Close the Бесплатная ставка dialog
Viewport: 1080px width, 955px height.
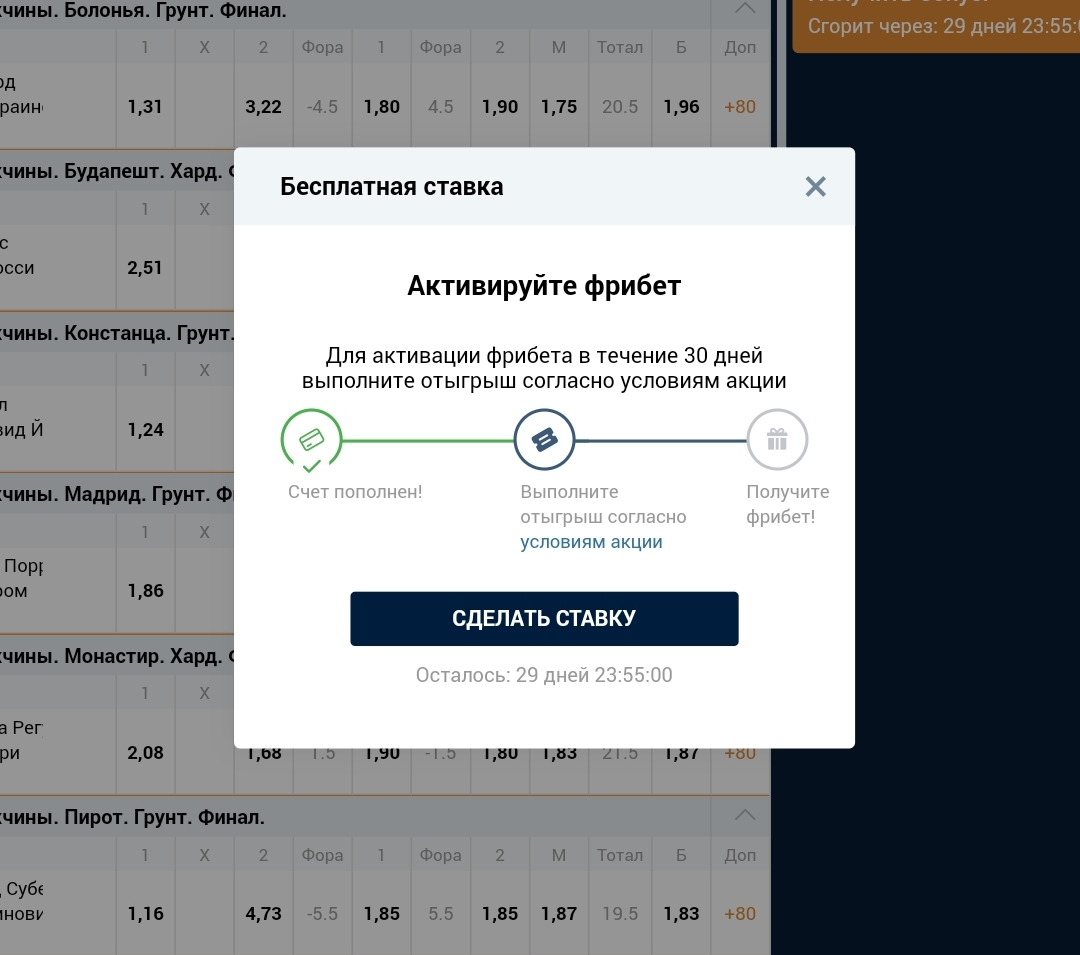click(815, 187)
